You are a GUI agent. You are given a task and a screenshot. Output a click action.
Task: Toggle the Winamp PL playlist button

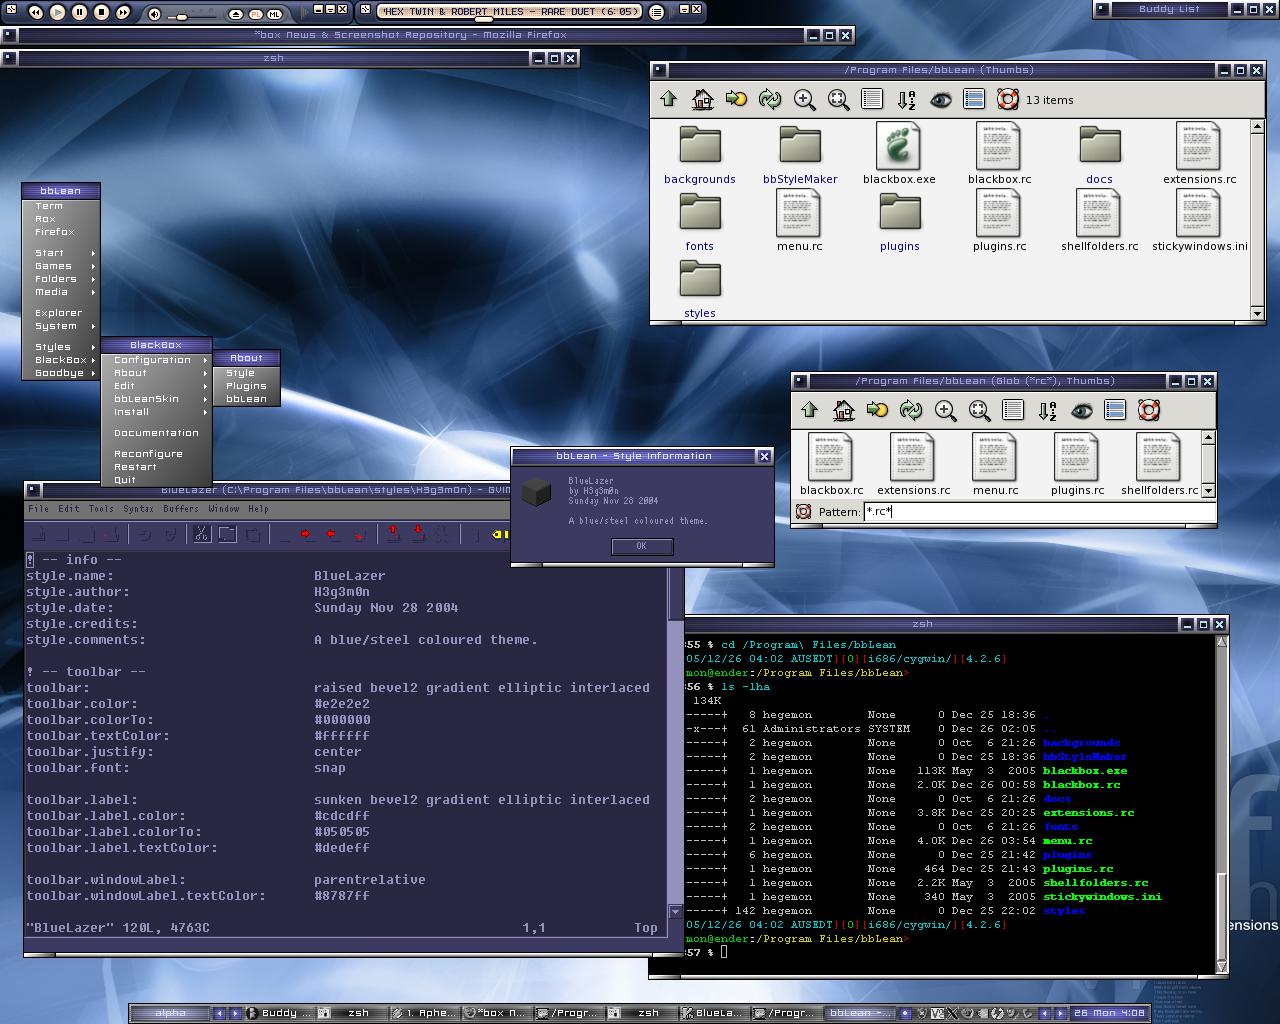(256, 14)
